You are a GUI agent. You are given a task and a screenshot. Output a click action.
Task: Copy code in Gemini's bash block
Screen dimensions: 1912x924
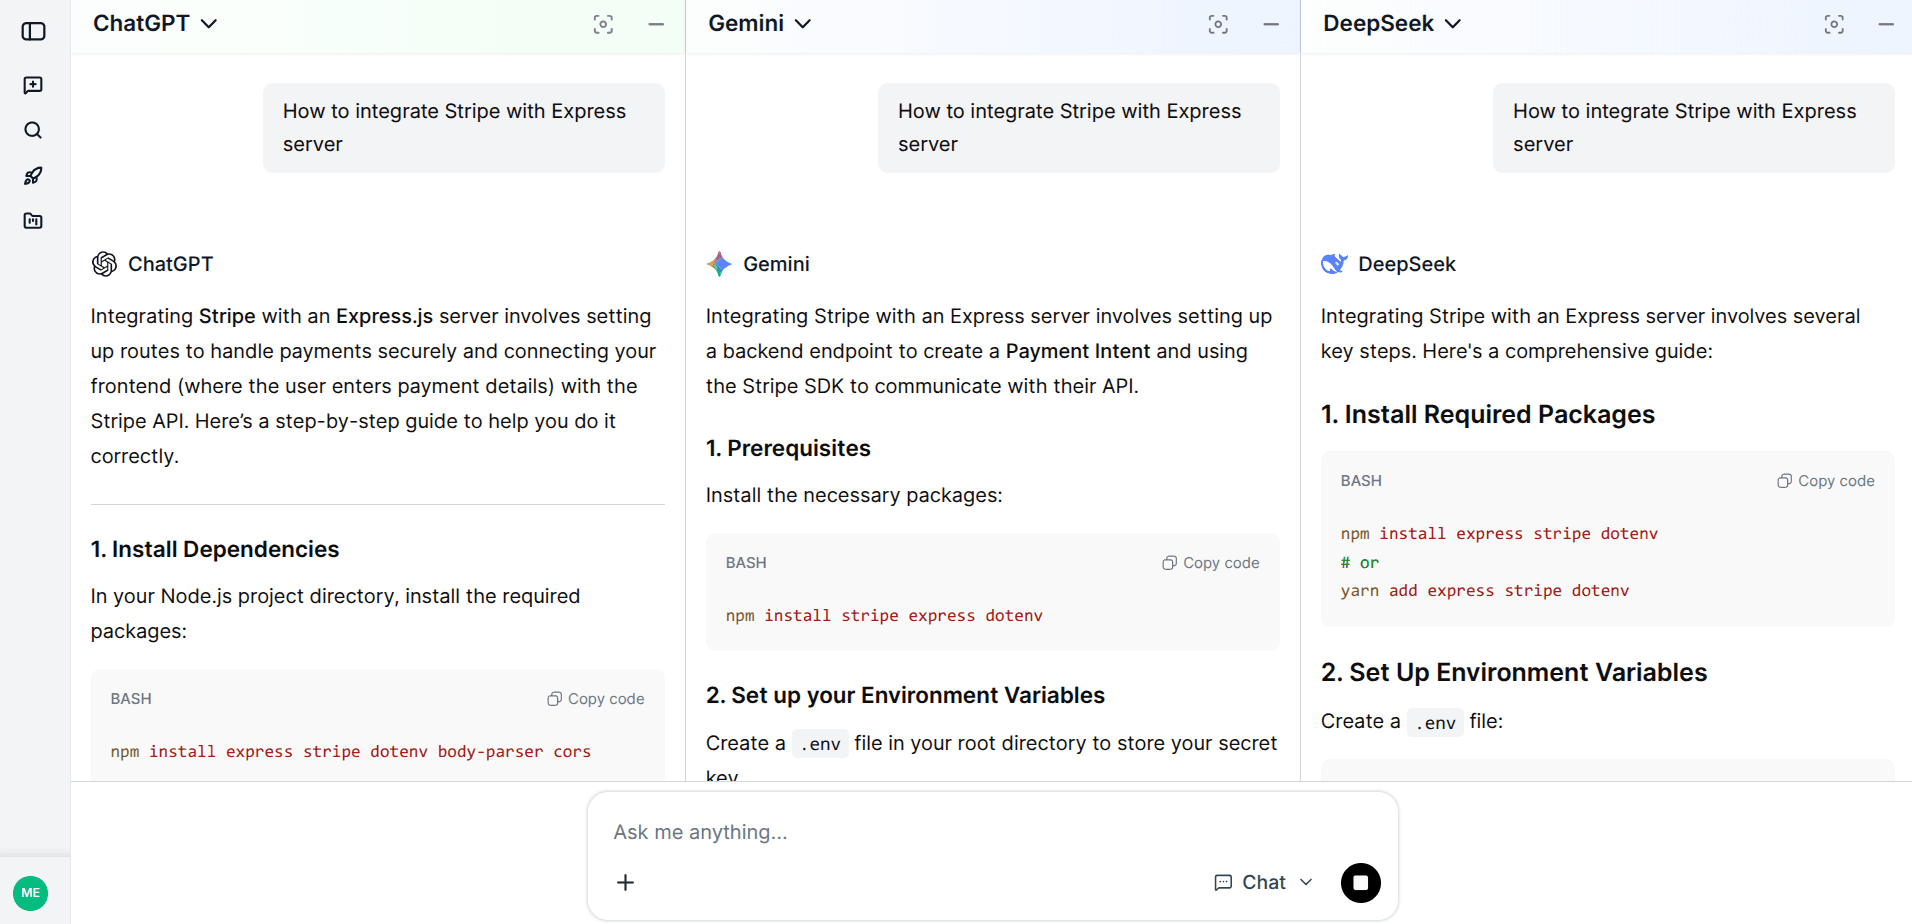pyautogui.click(x=1211, y=563)
